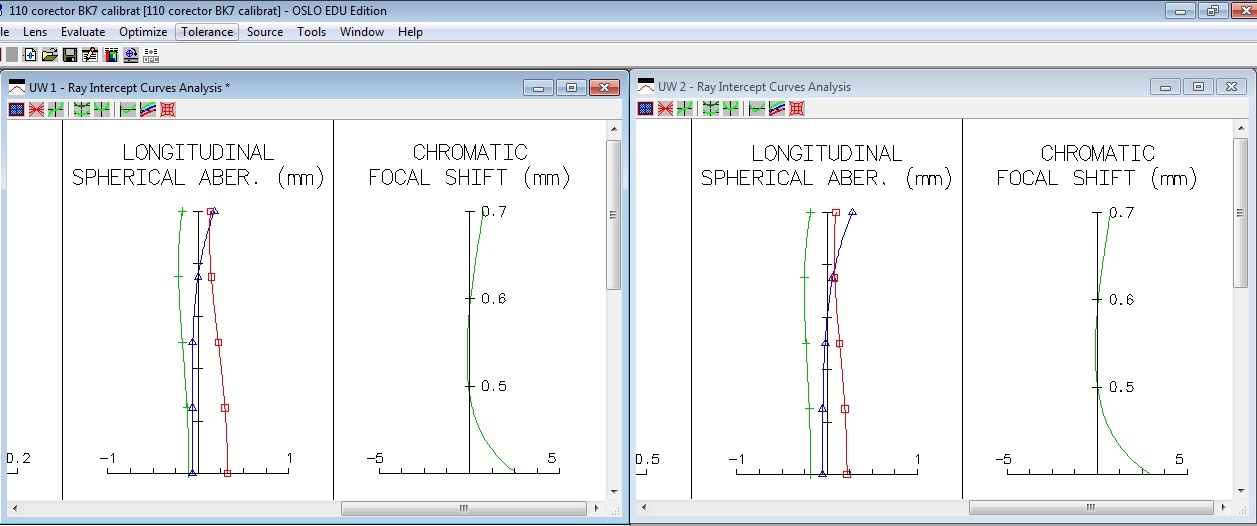Click UW 2 fourth toolbar icon with green curves
The image size is (1257, 526).
tap(711, 109)
